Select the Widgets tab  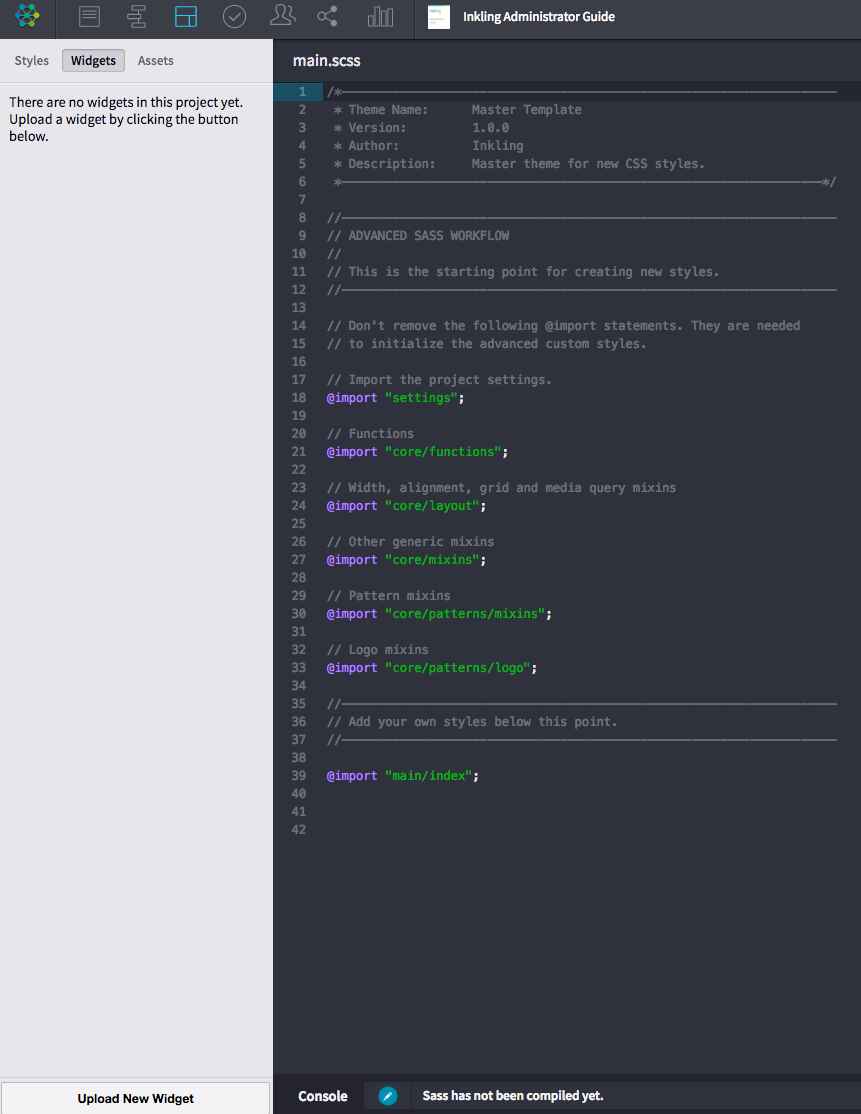[x=93, y=60]
